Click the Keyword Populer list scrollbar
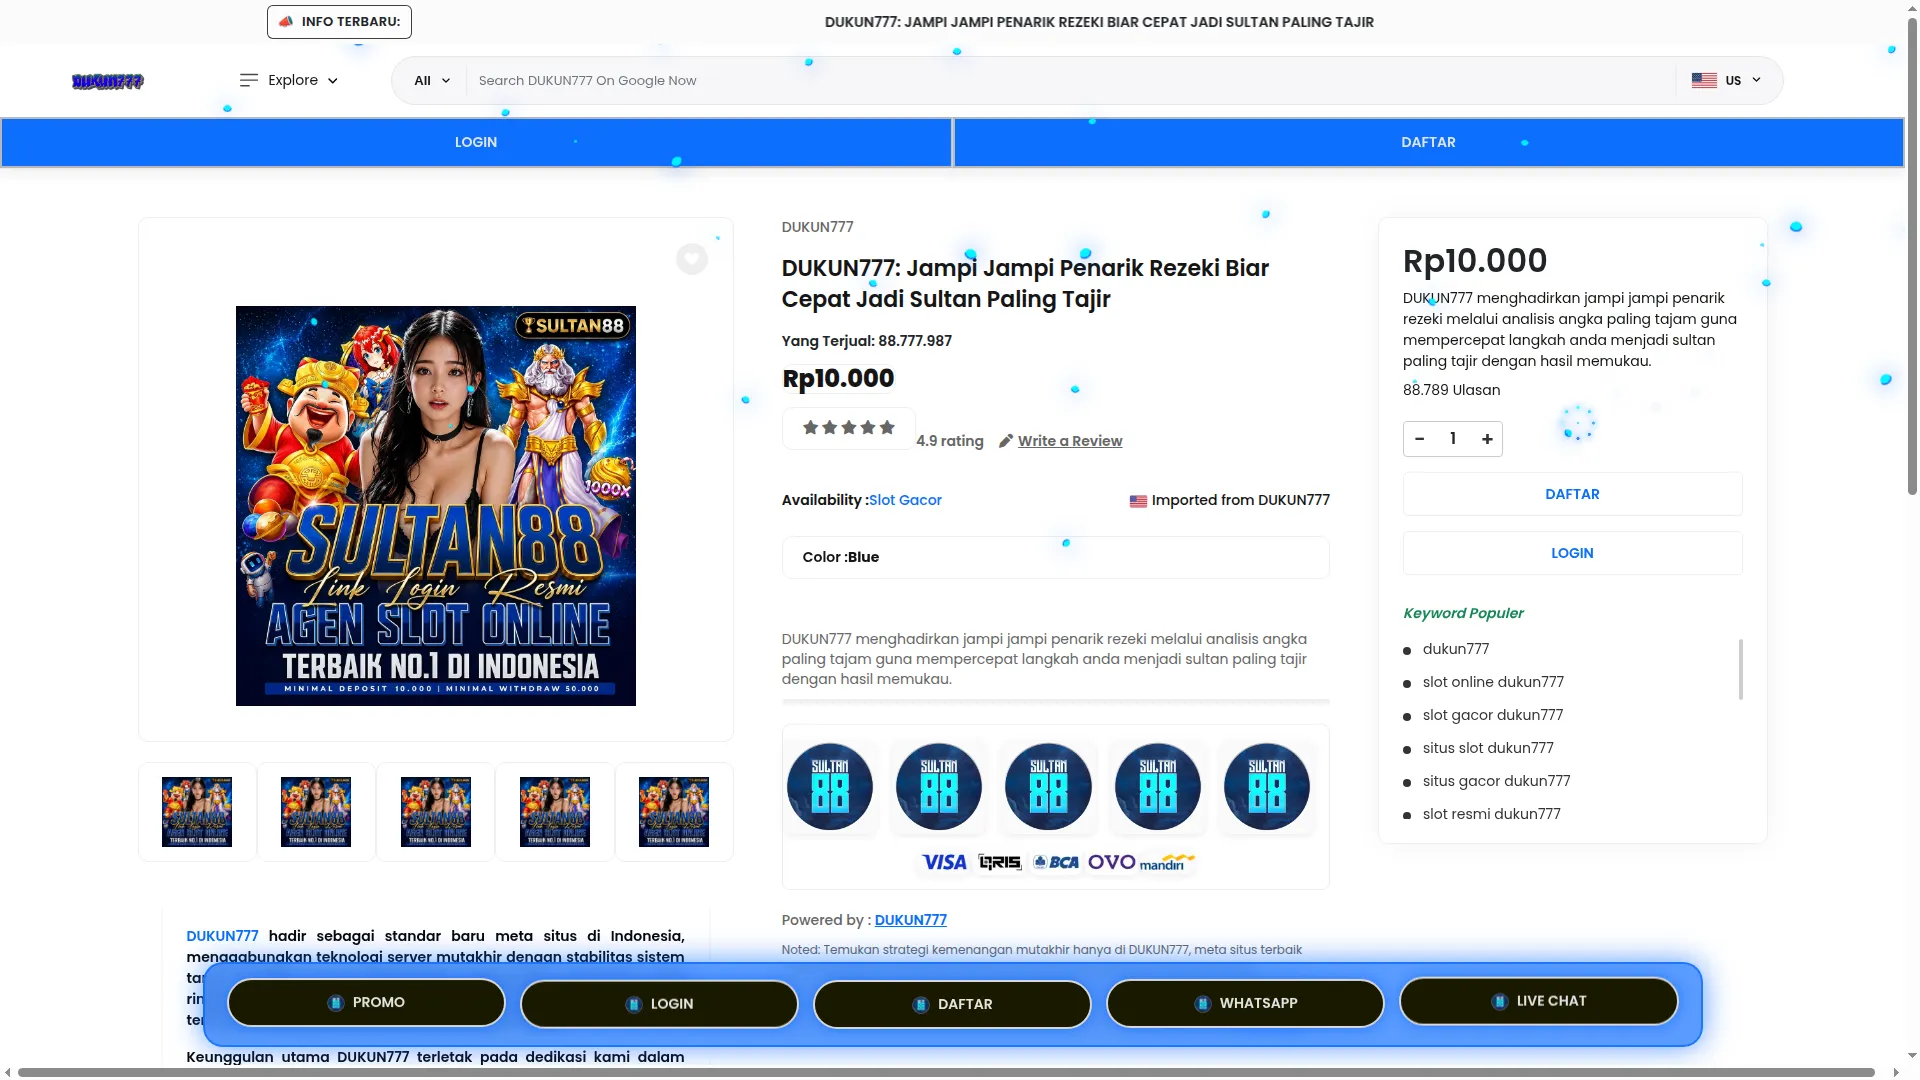Screen dimensions: 1920x1080 tap(1741, 670)
